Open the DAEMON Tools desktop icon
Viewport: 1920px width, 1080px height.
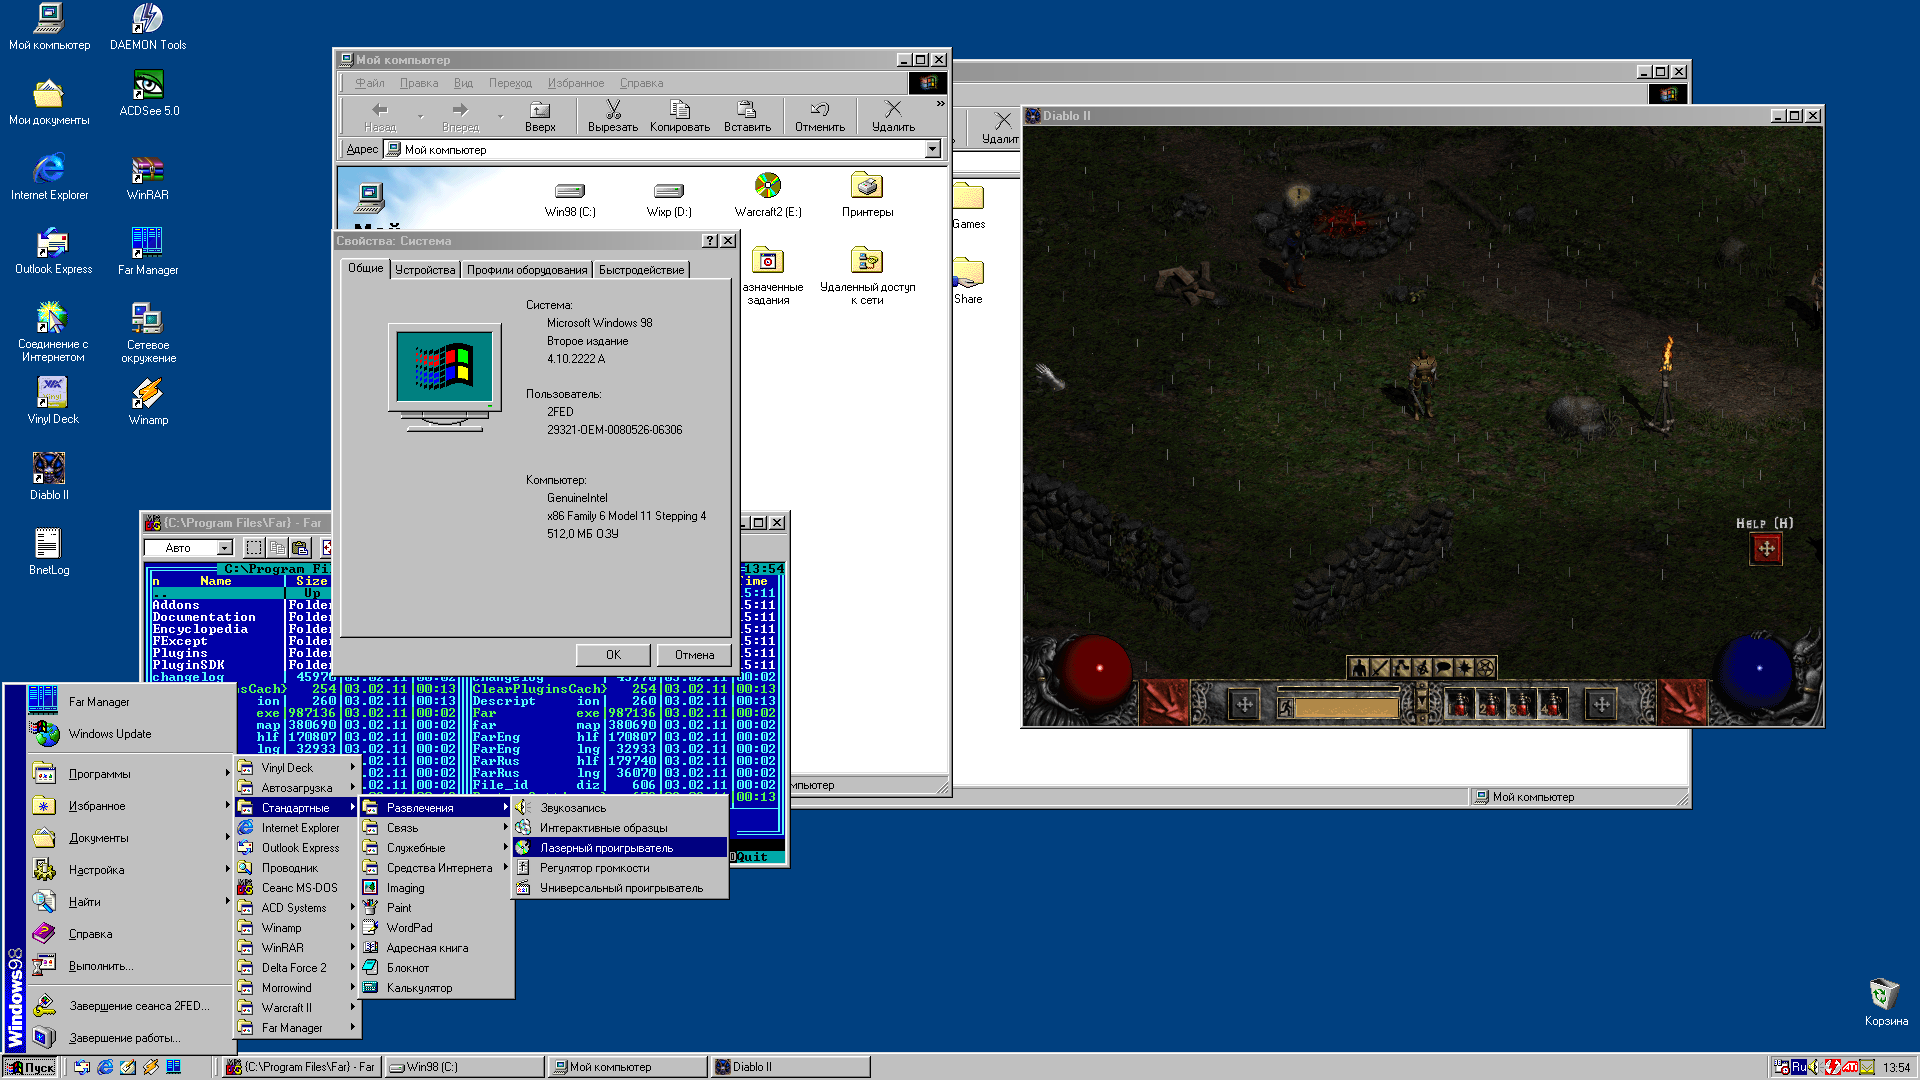[147, 27]
